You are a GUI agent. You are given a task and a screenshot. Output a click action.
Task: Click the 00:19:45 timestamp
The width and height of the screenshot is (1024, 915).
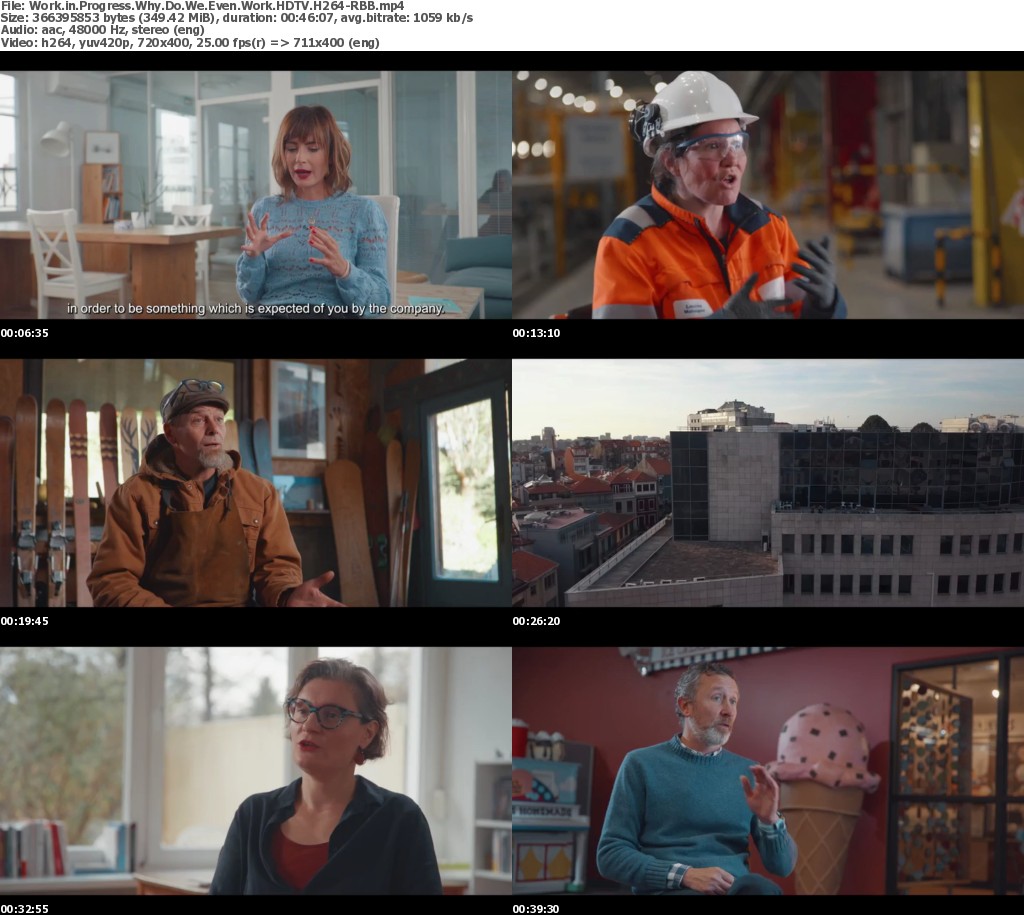(x=24, y=621)
